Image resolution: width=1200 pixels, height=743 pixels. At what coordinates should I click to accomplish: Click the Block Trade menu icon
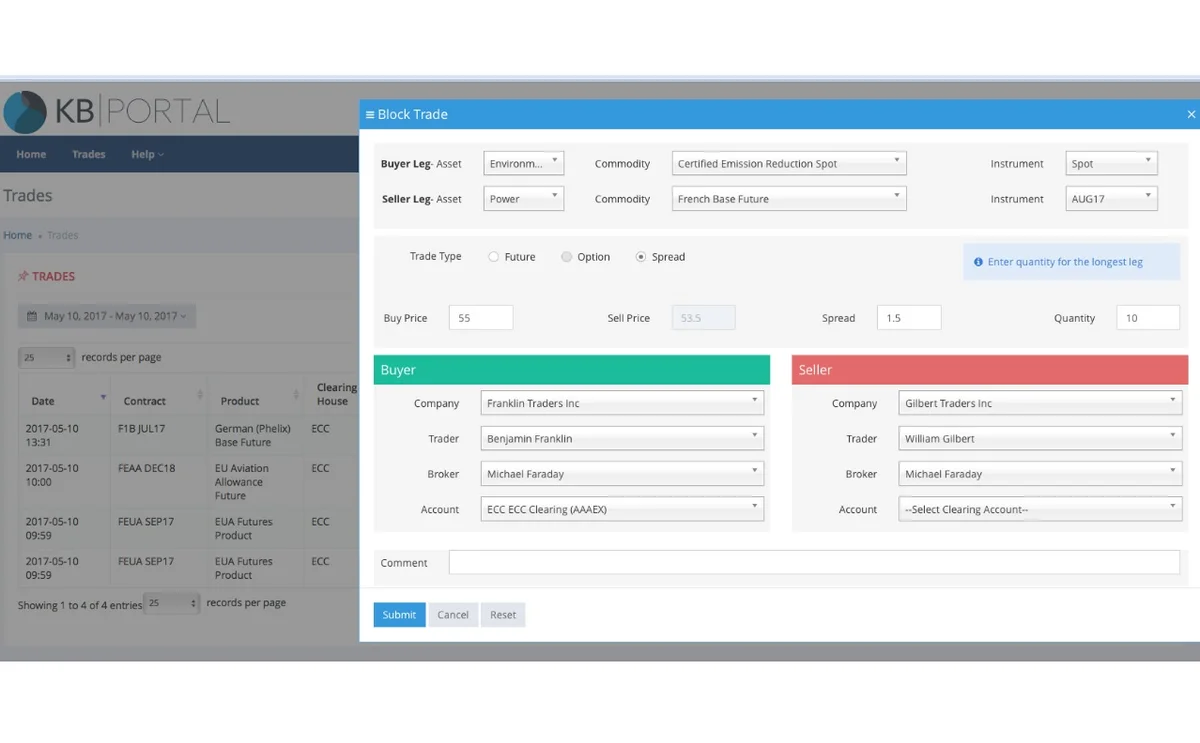coord(370,115)
